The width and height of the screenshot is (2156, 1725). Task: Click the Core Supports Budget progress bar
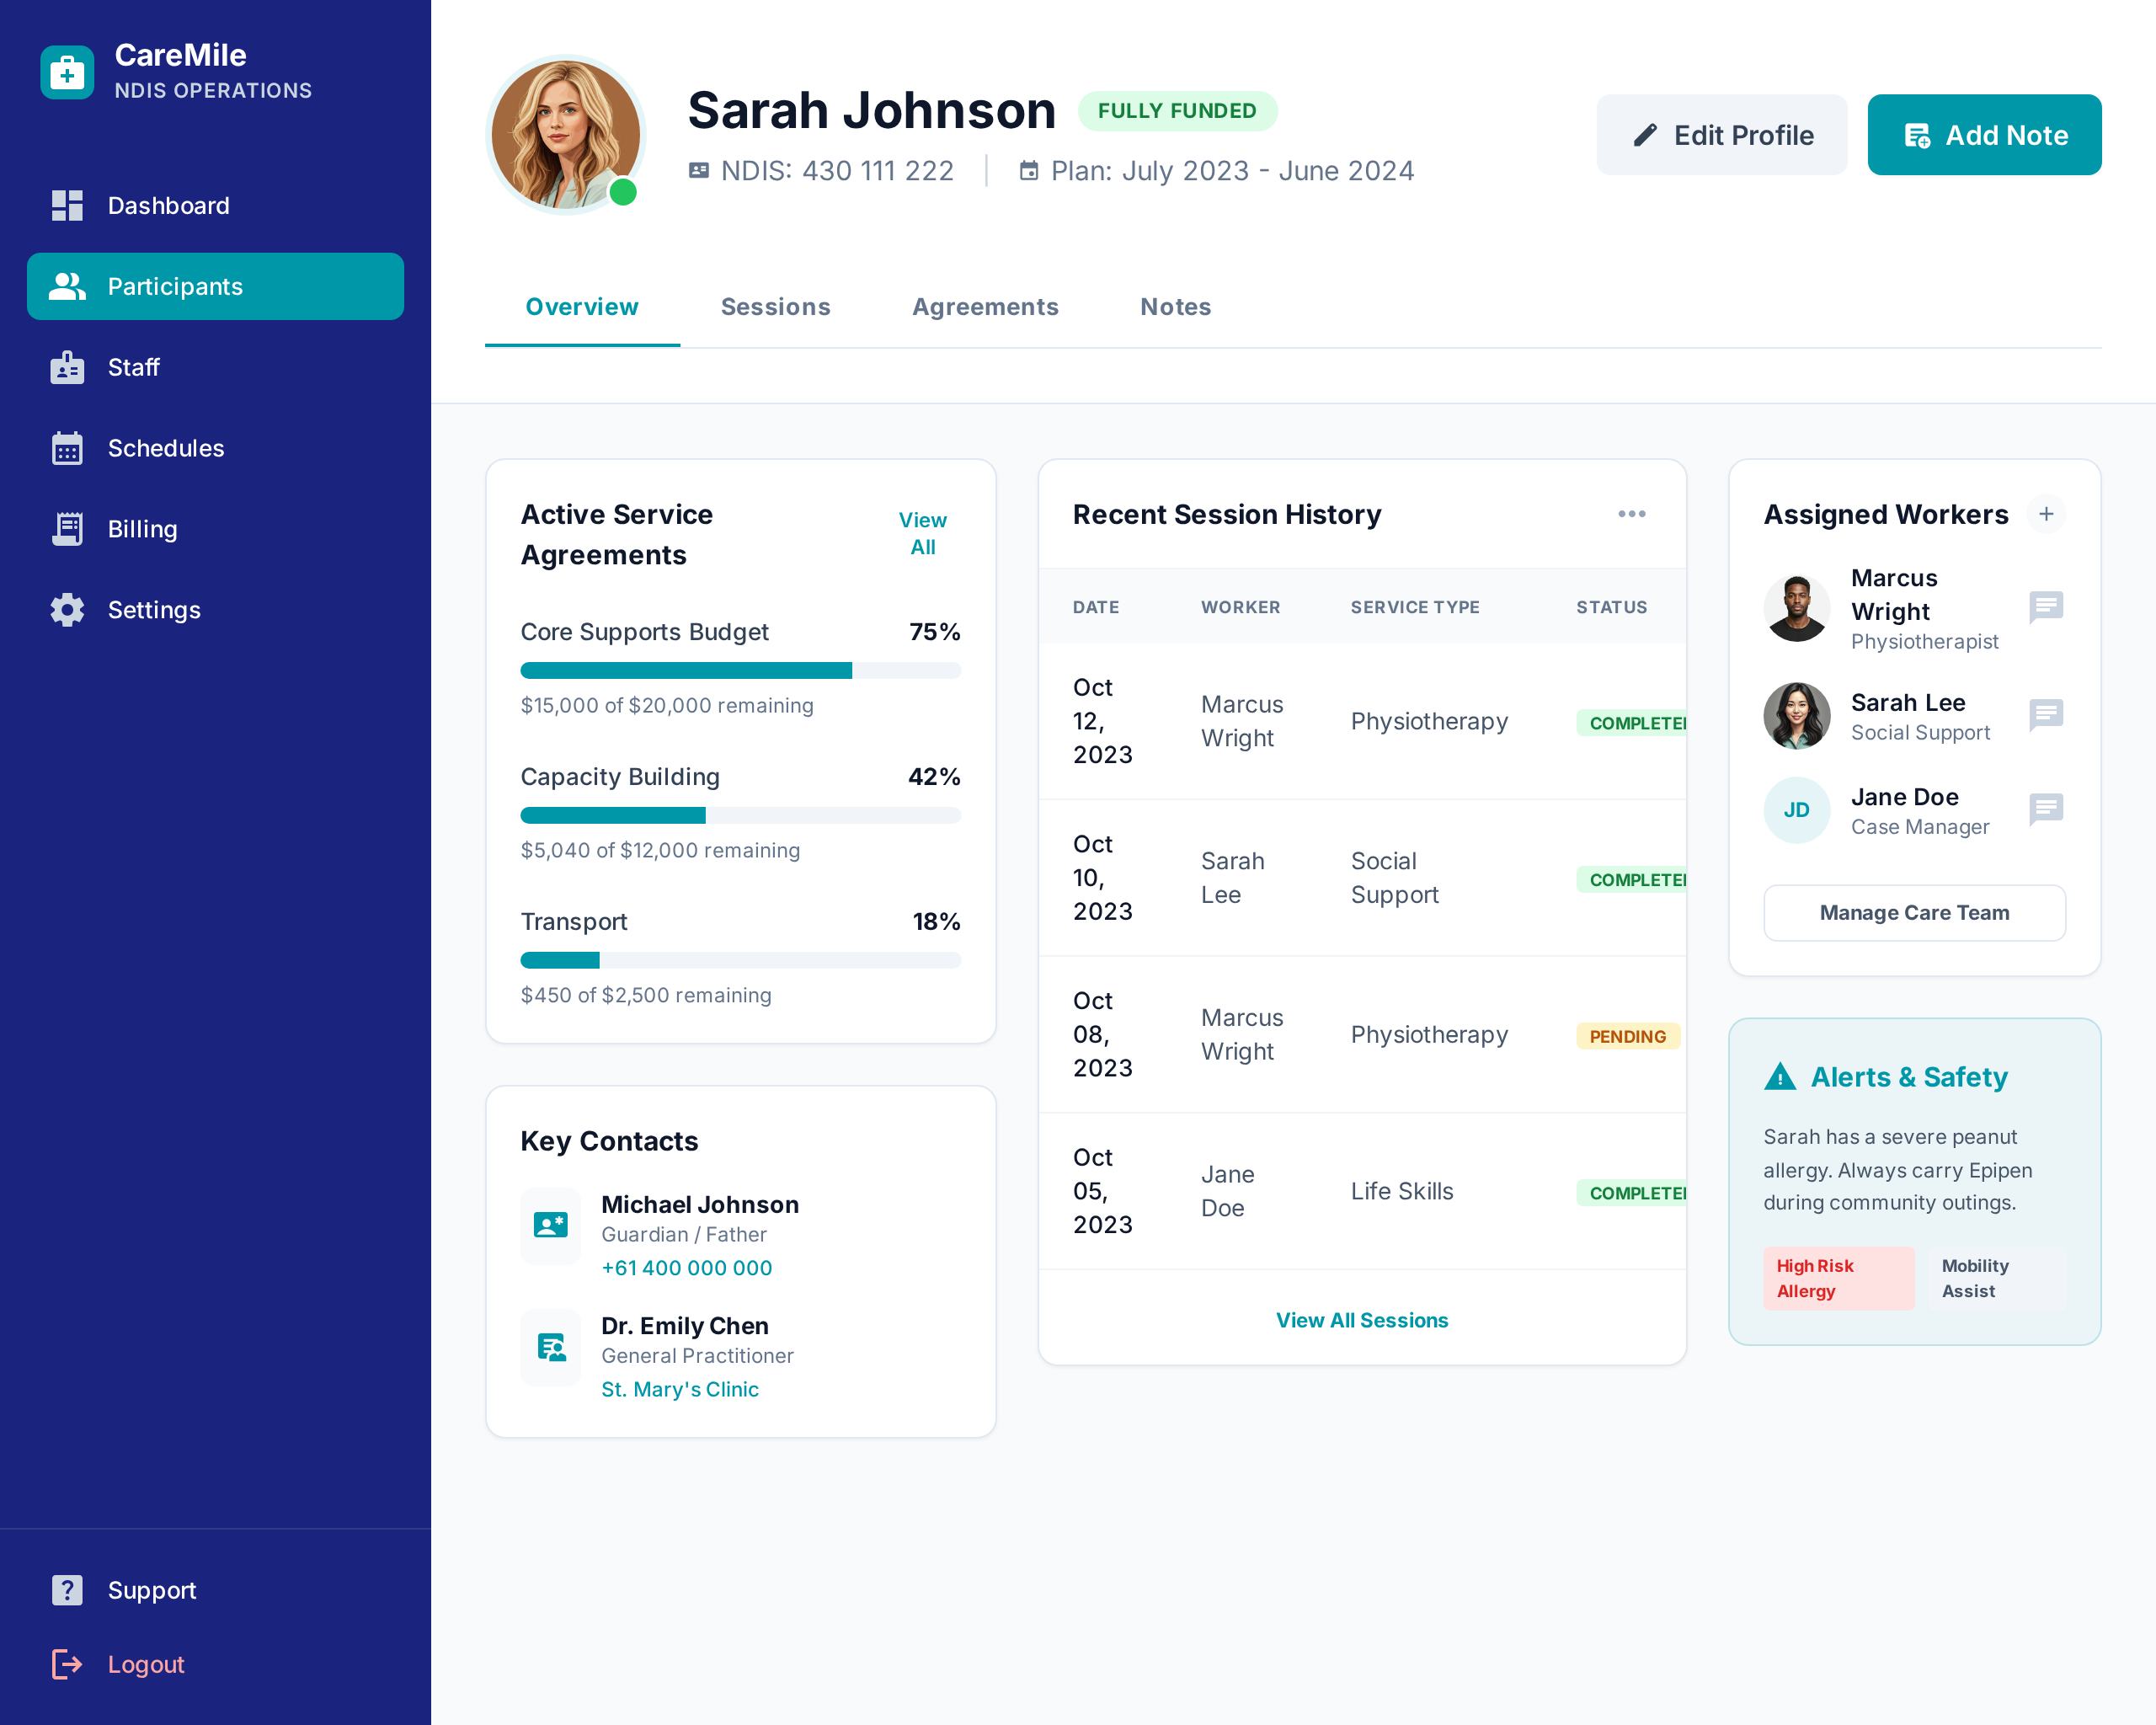(x=740, y=671)
